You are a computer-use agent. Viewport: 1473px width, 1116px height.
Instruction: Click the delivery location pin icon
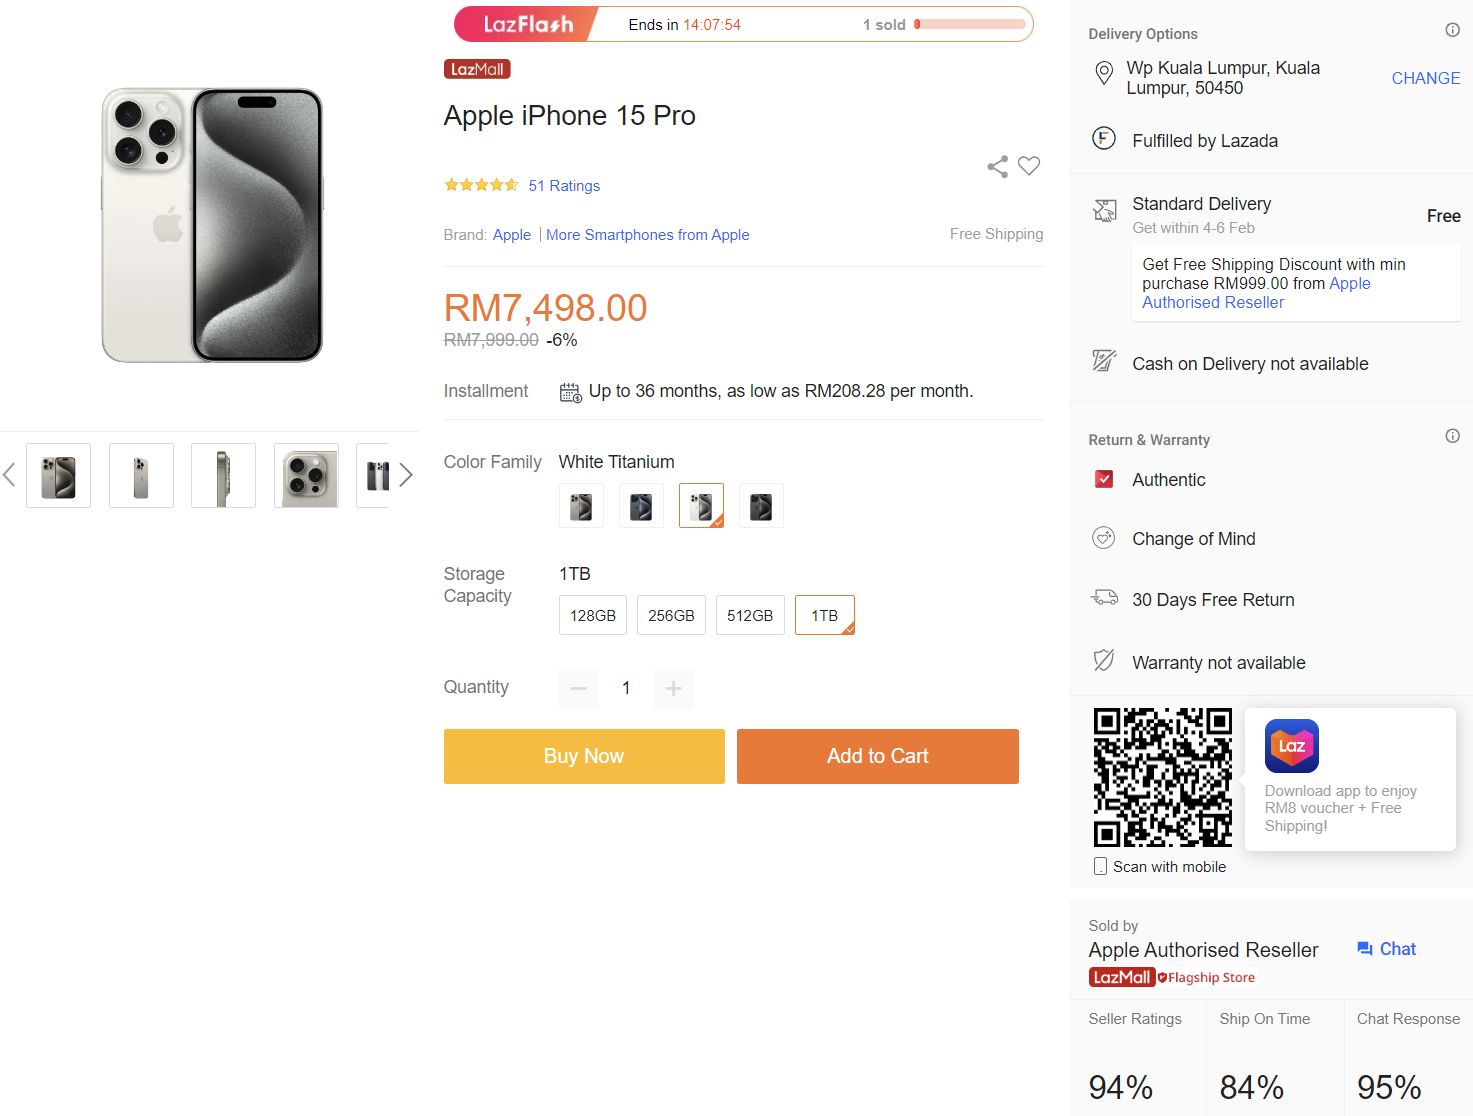[1103, 74]
